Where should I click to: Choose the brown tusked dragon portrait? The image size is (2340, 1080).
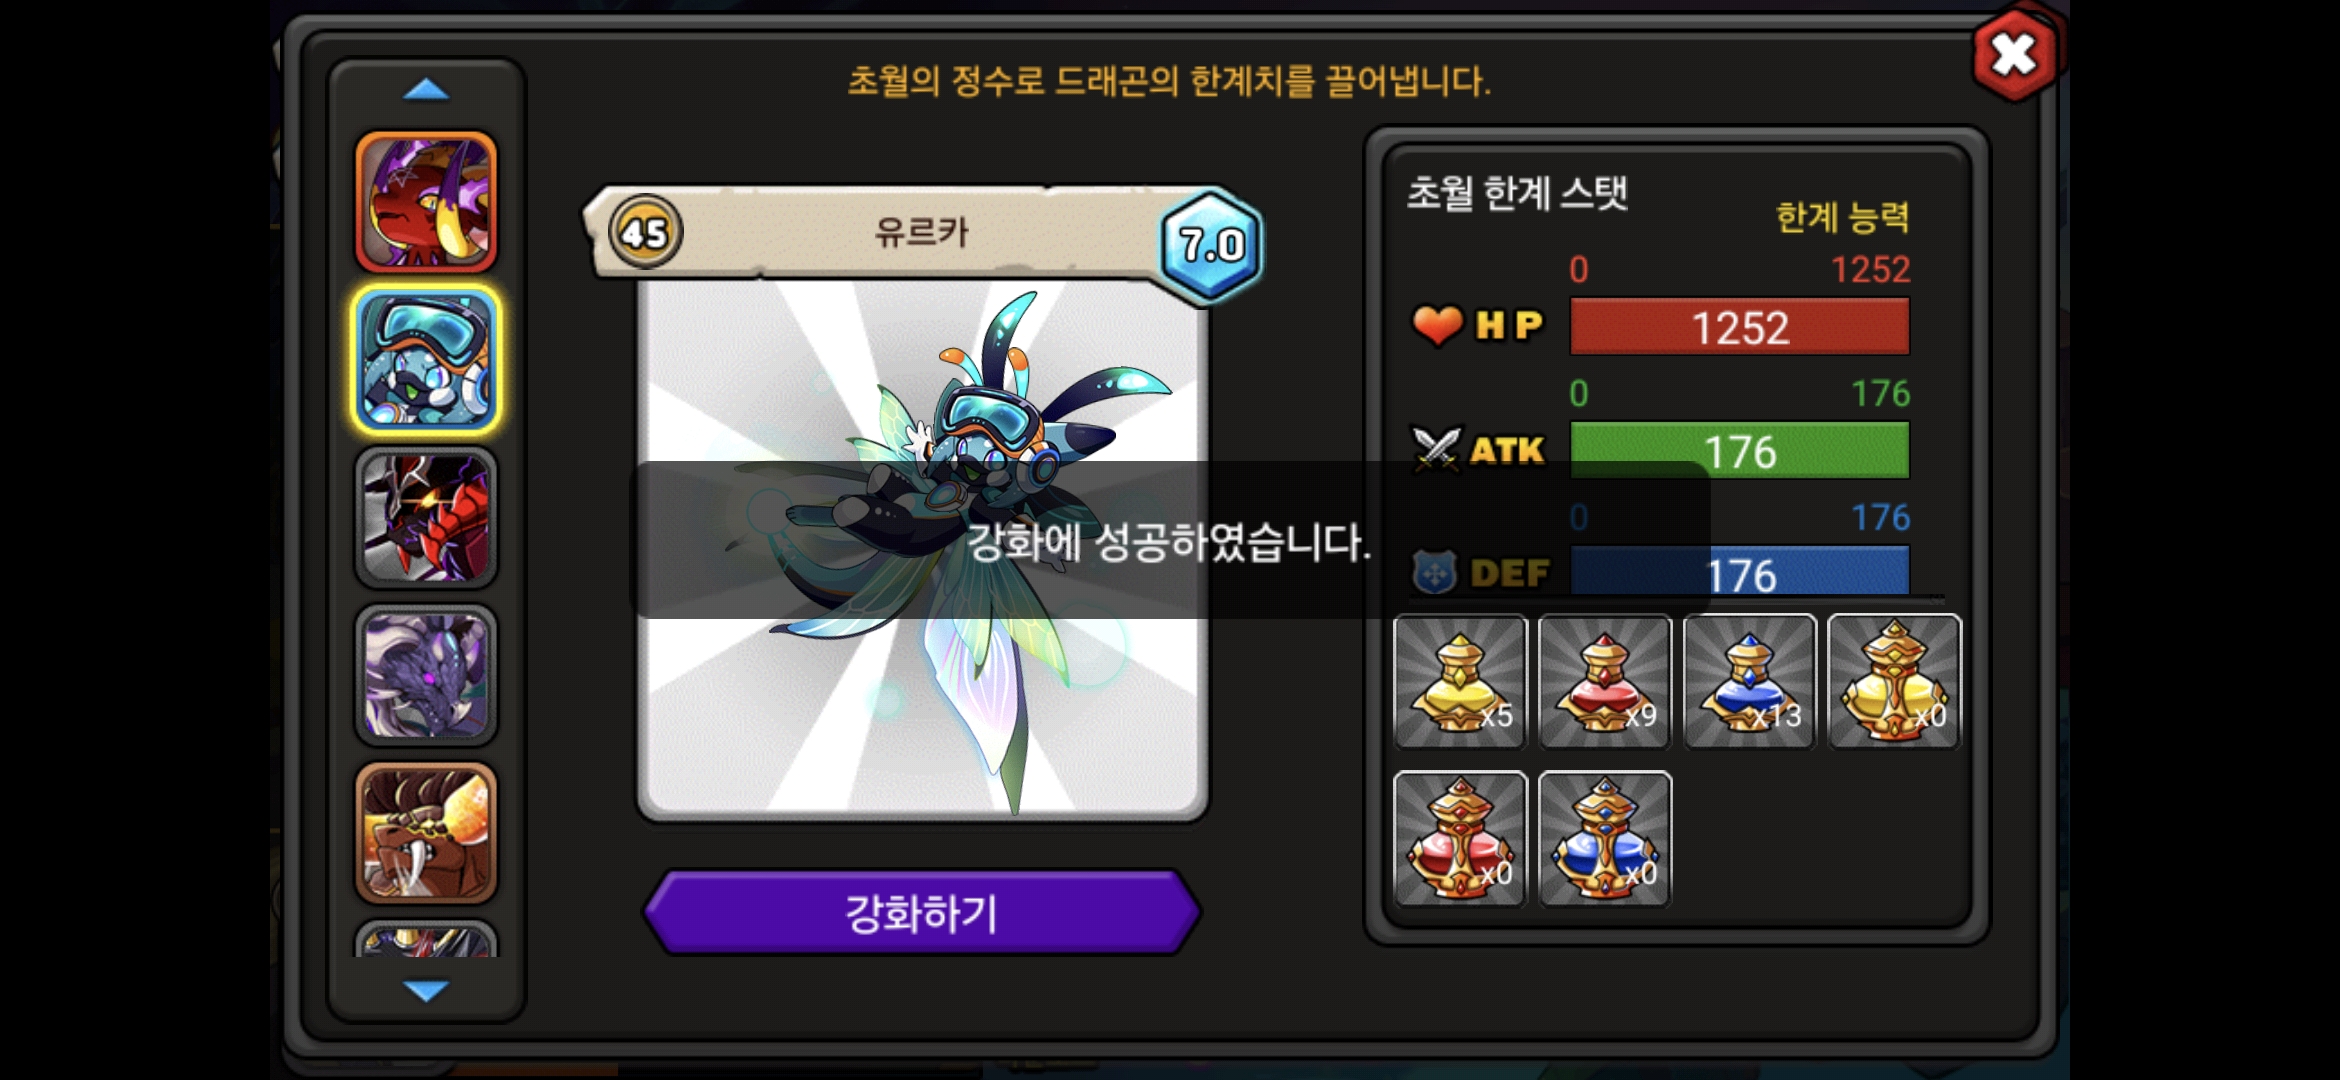pyautogui.click(x=426, y=833)
